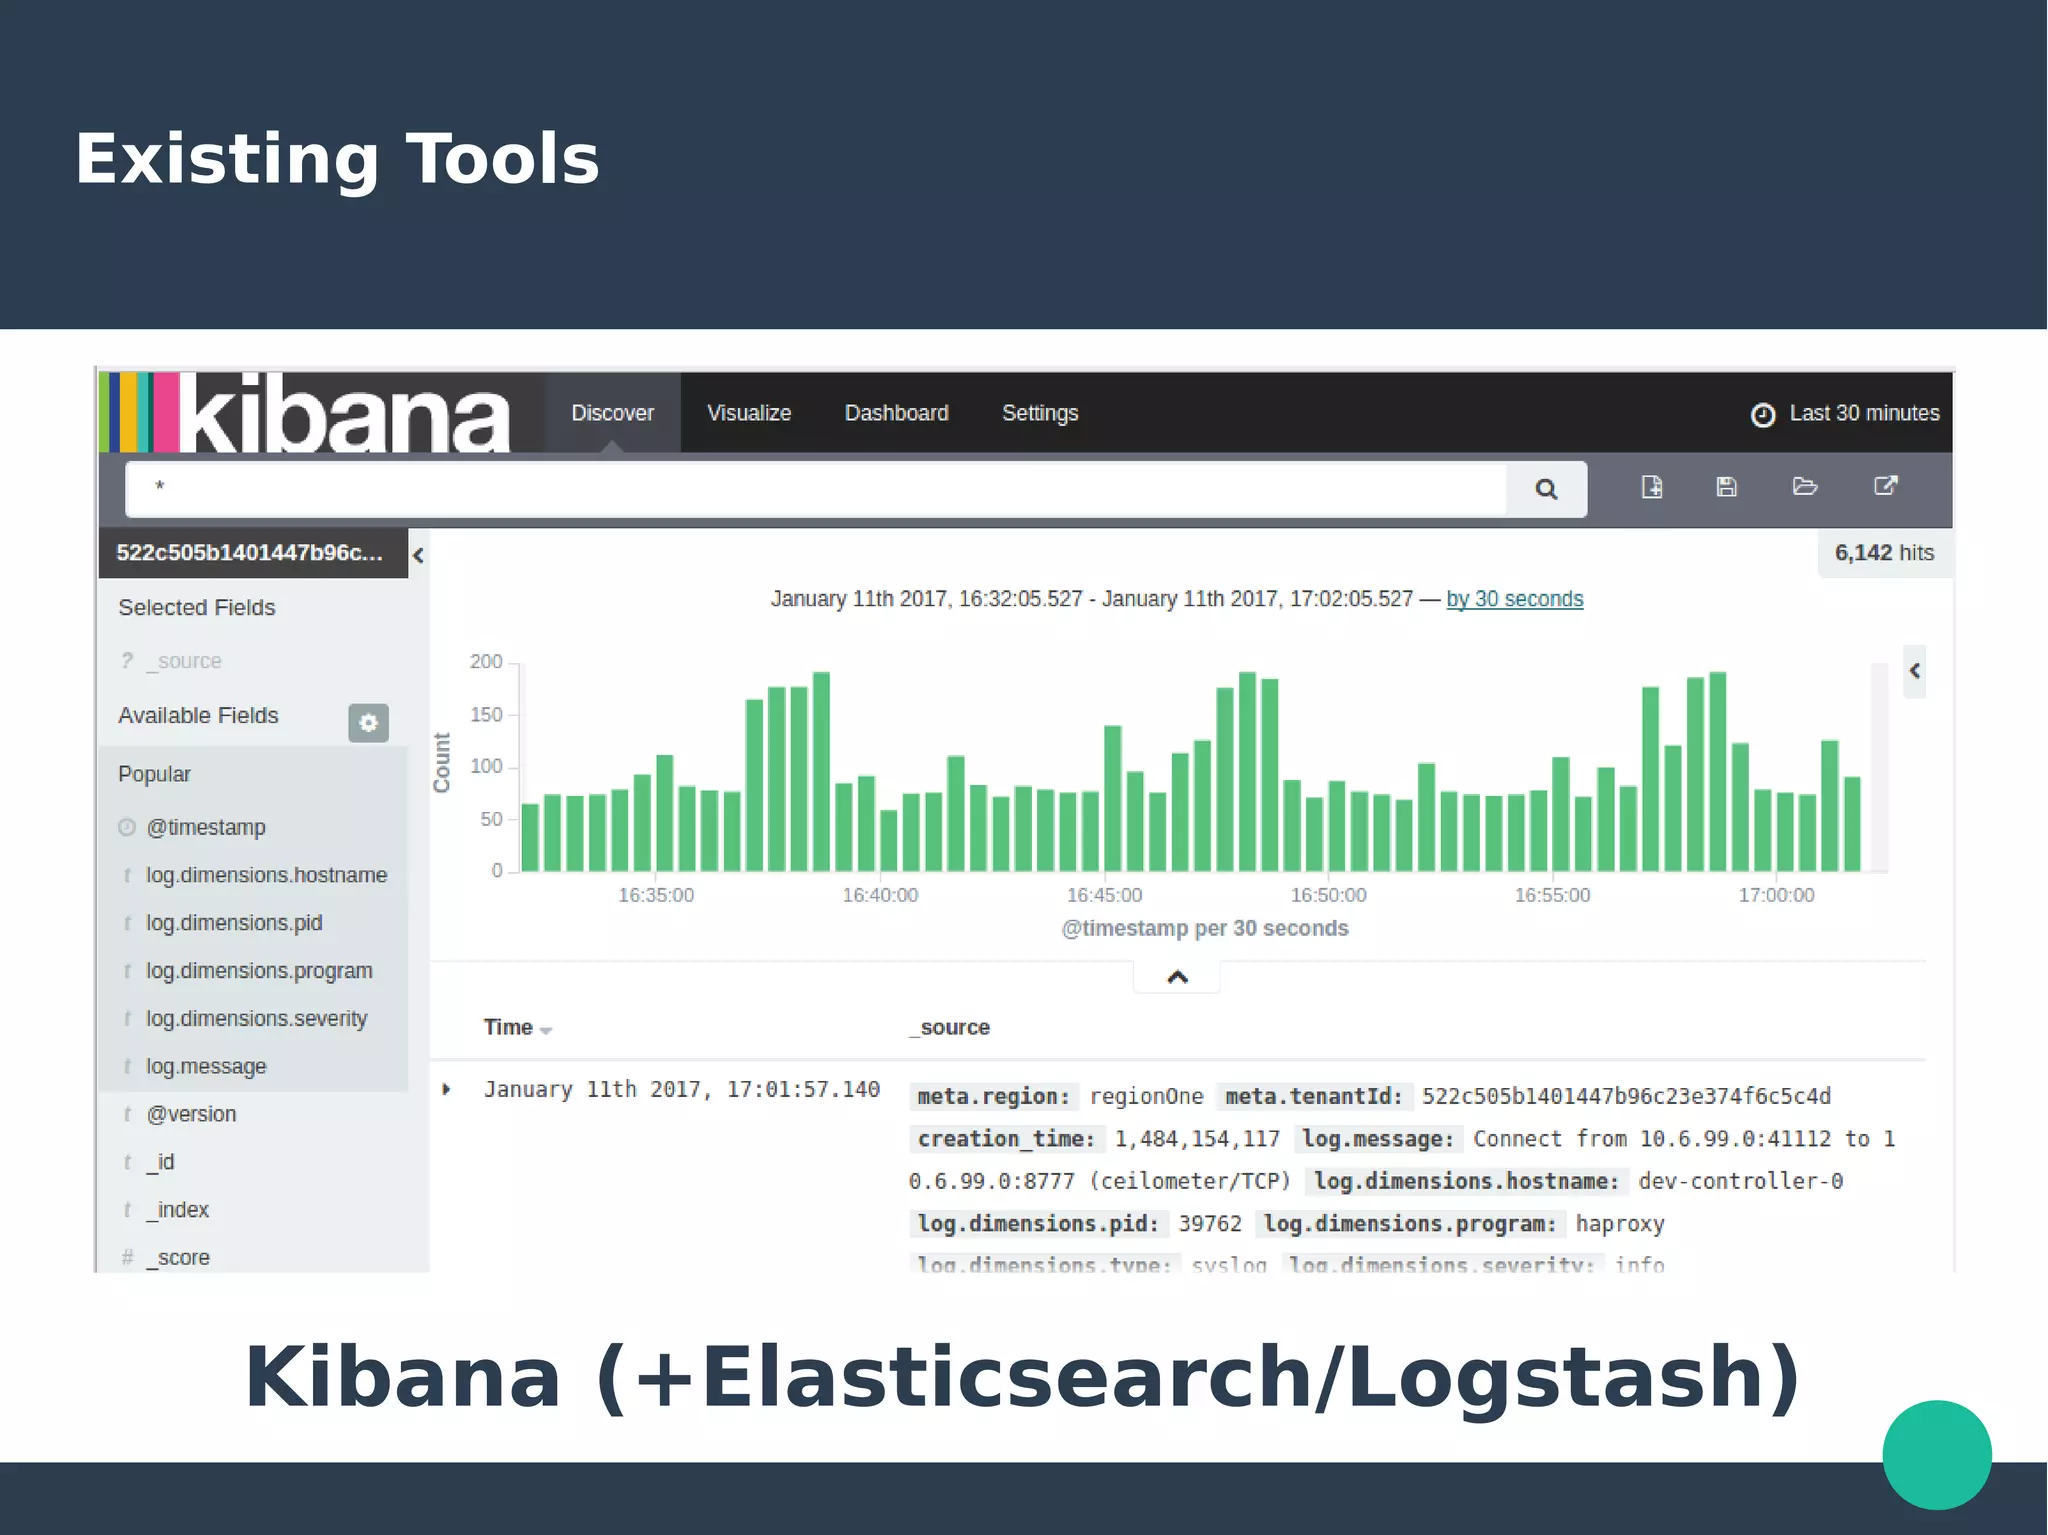Click the haproxy program value
Viewport: 2048px width, 1535px height.
[1620, 1224]
